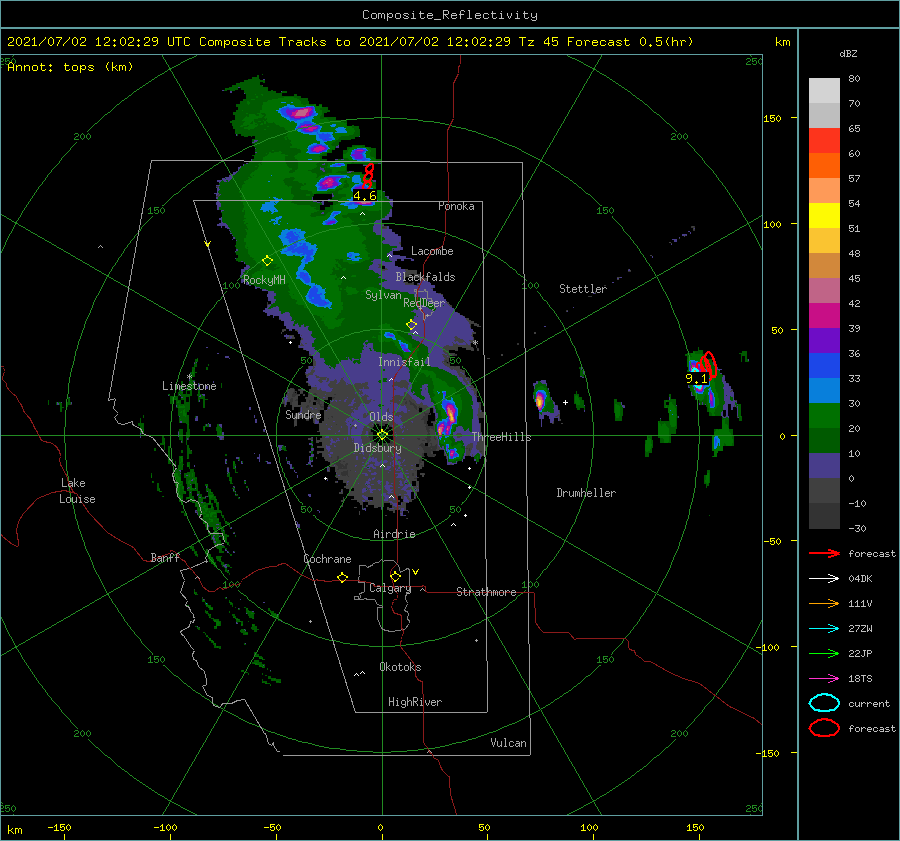Screen dimensions: 900x841
Task: Click the radar center diamond at Didsbury
Action: point(382,435)
